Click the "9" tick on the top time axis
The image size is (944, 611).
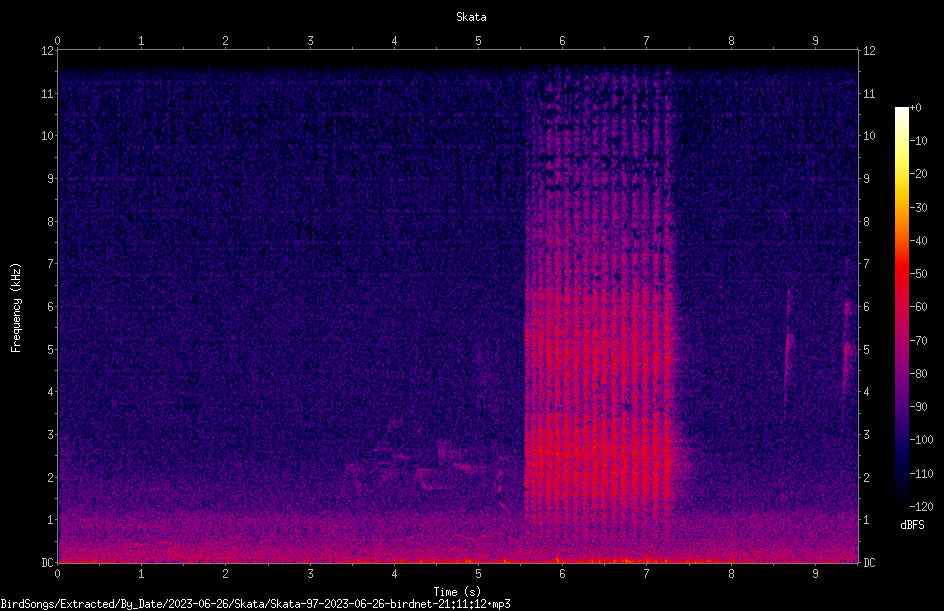pyautogui.click(x=815, y=41)
